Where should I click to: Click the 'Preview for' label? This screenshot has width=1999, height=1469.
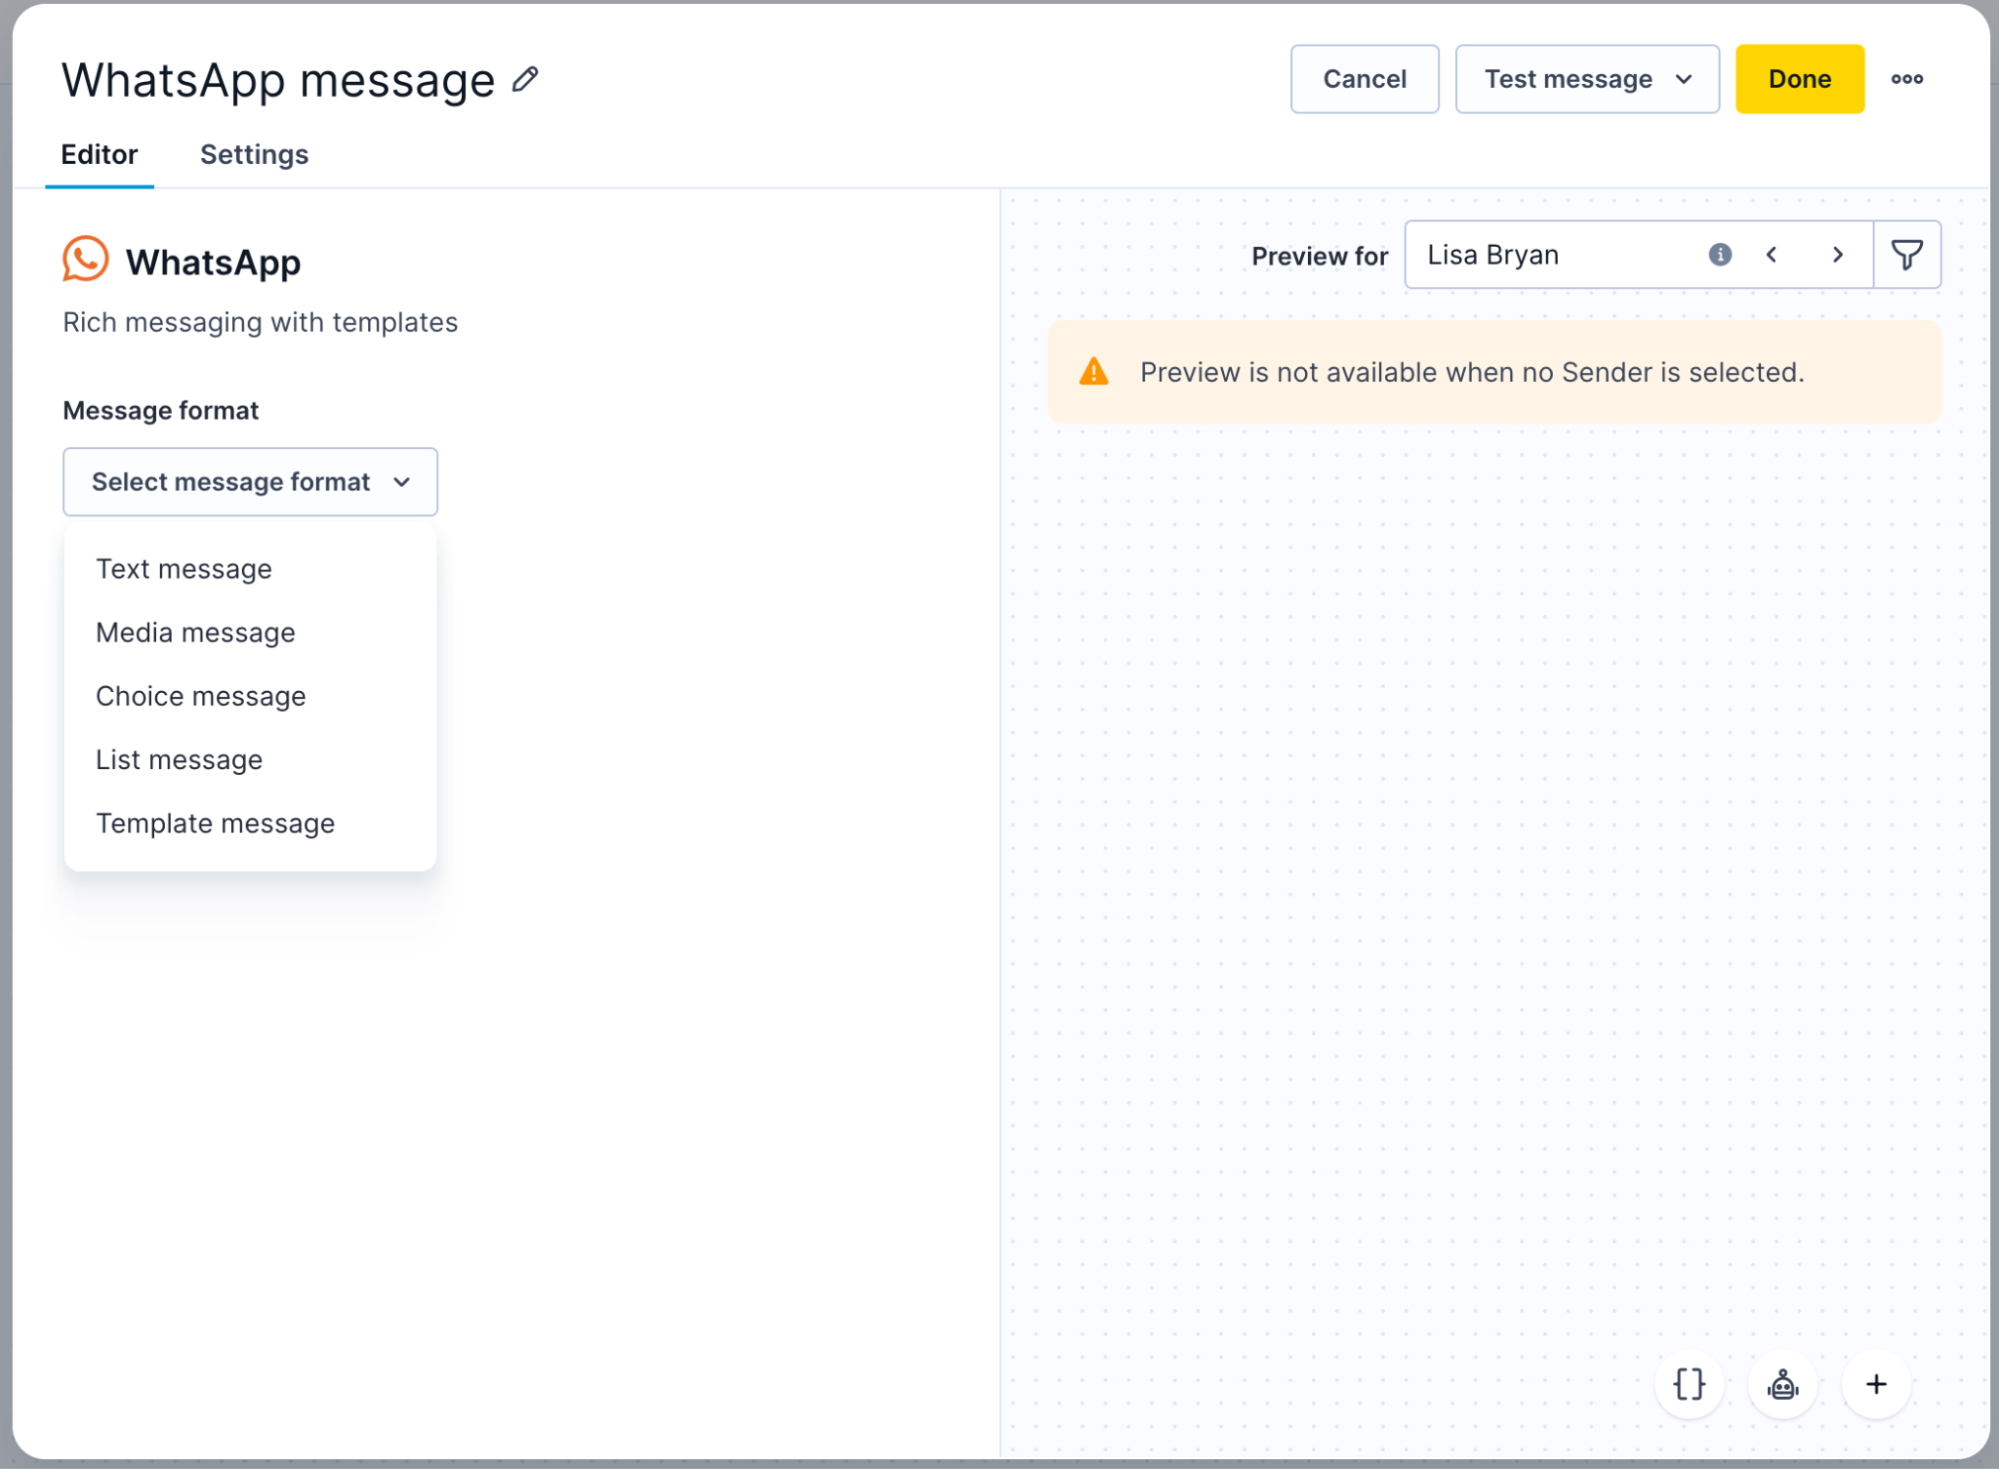pyautogui.click(x=1319, y=257)
